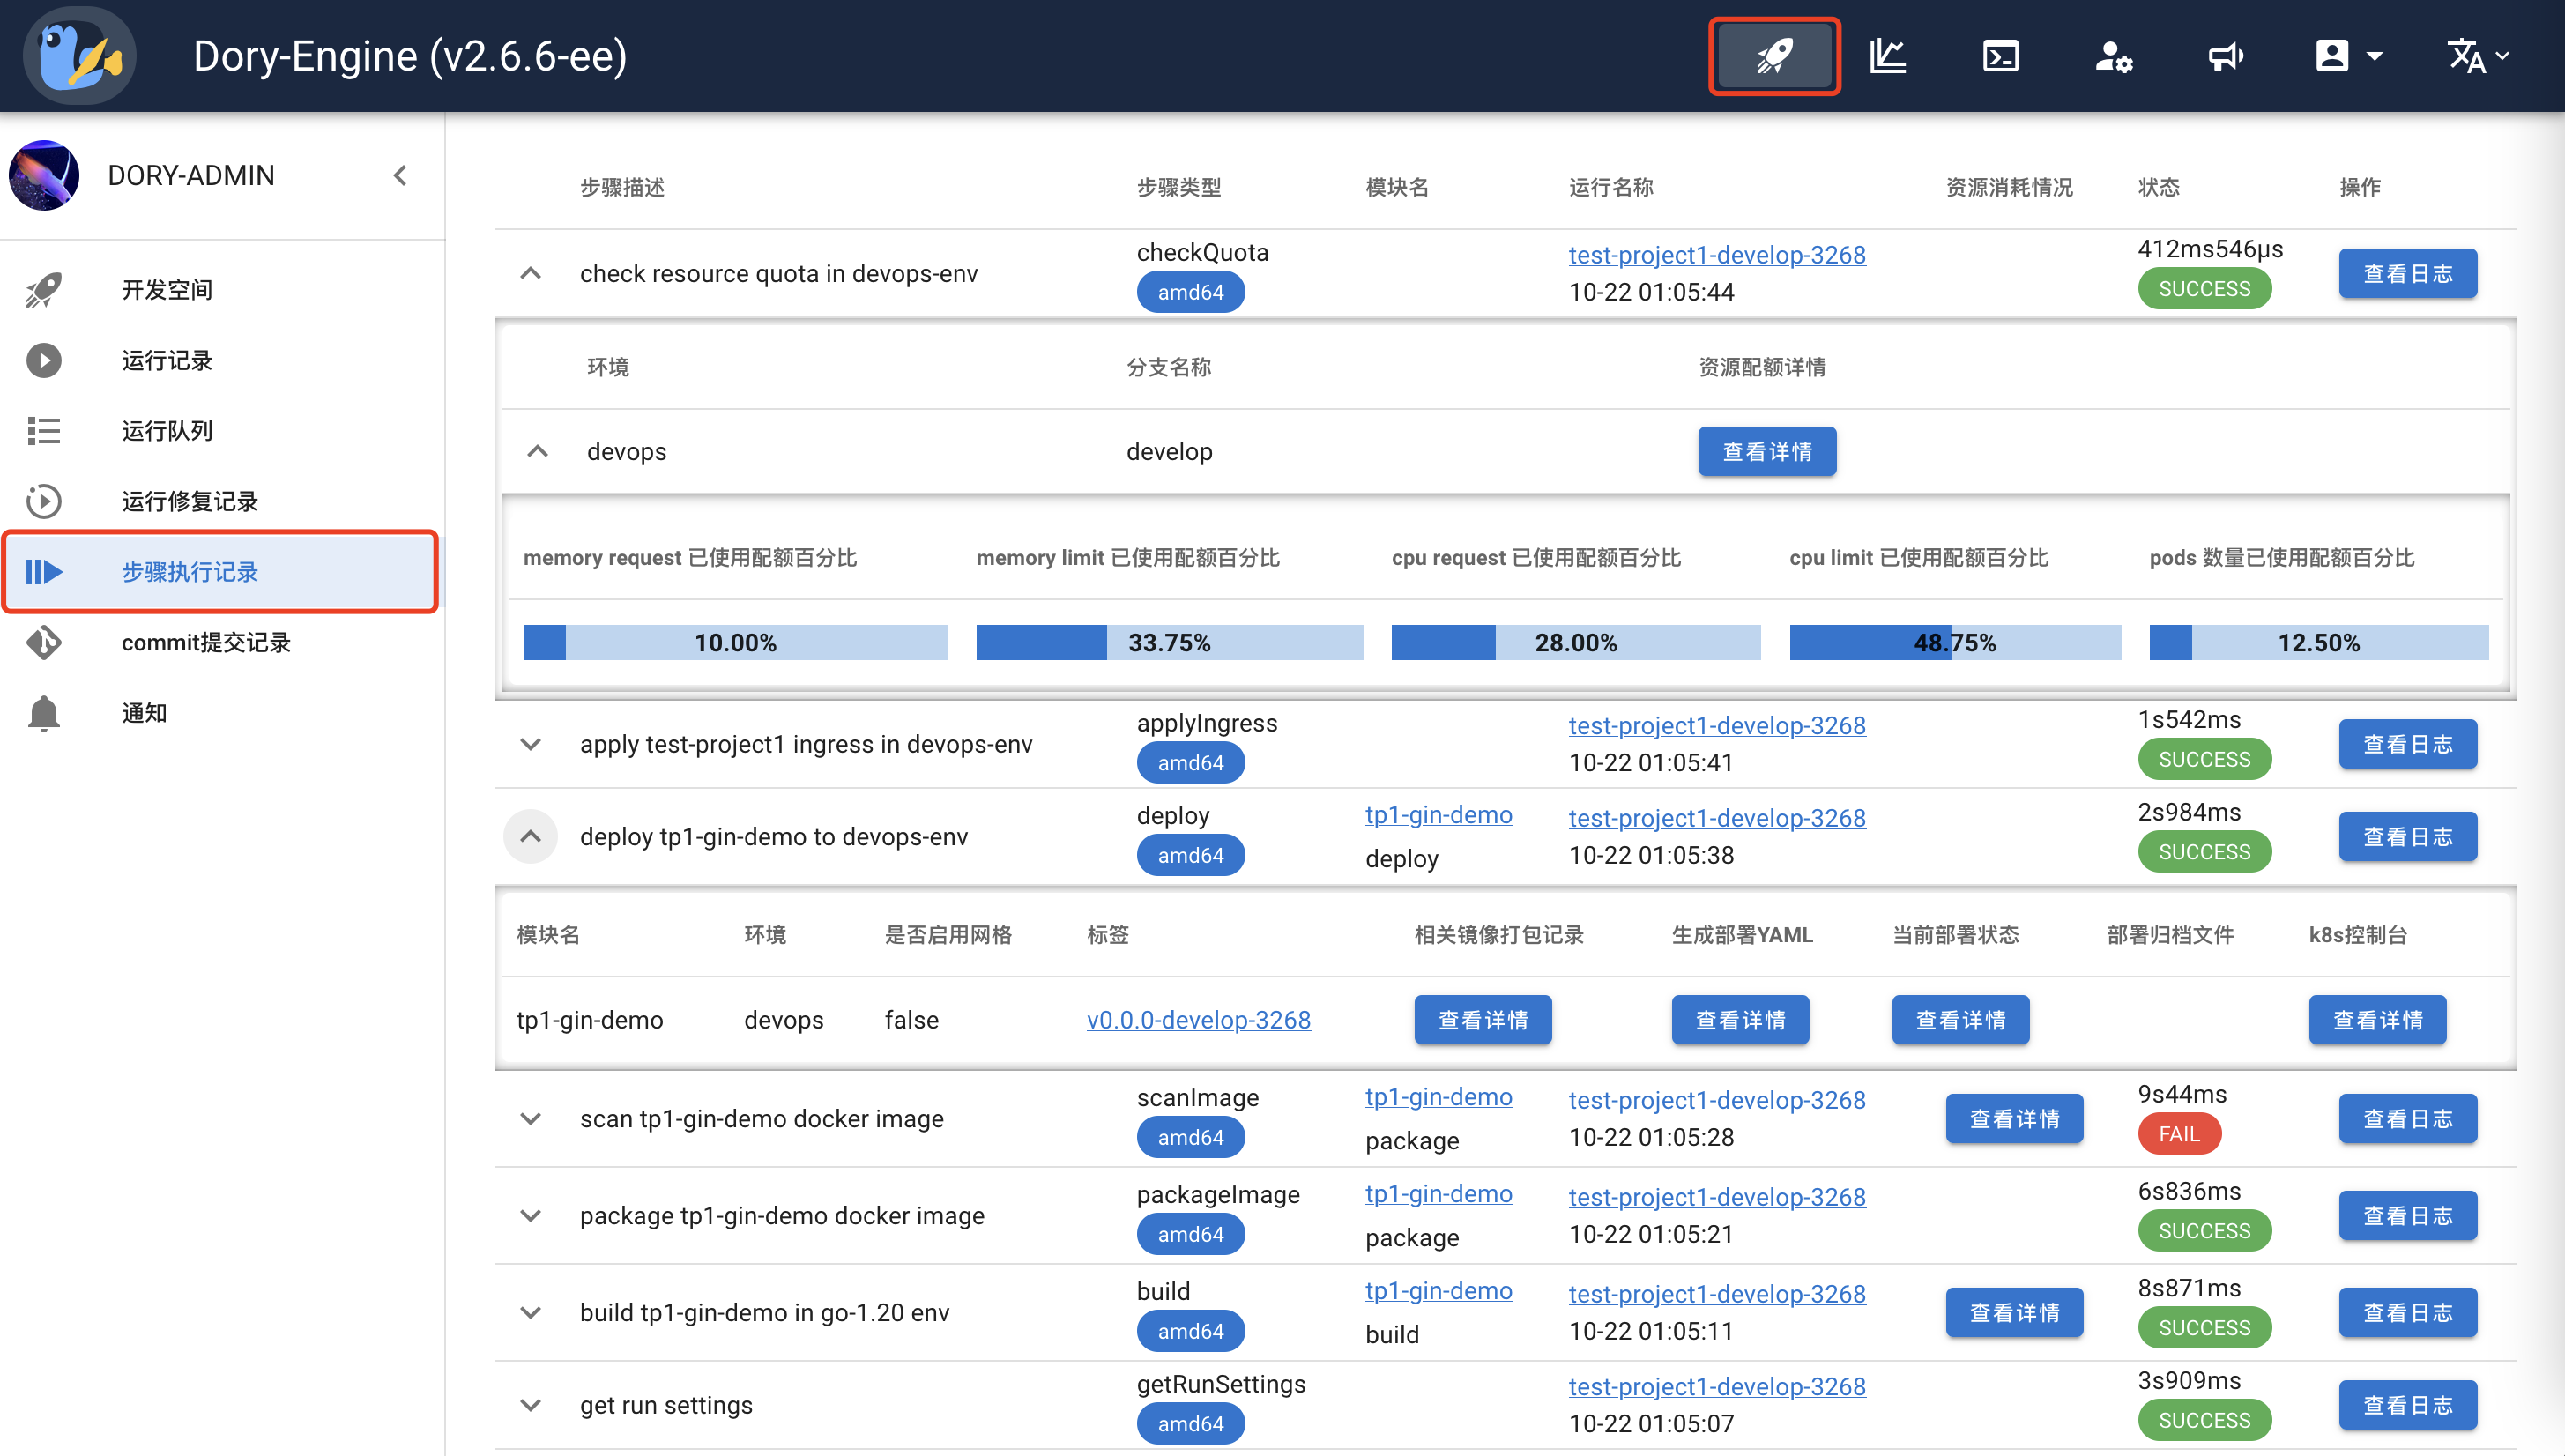
Task: Open the announcements megaphone icon
Action: coord(2226,56)
